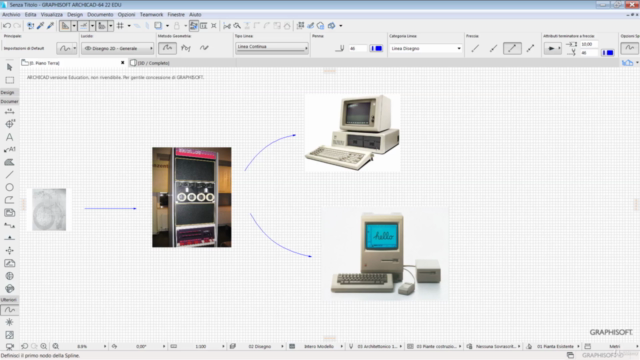This screenshot has width=640, height=360.
Task: Select the Drawing tool in toolbox
Action: point(9,213)
